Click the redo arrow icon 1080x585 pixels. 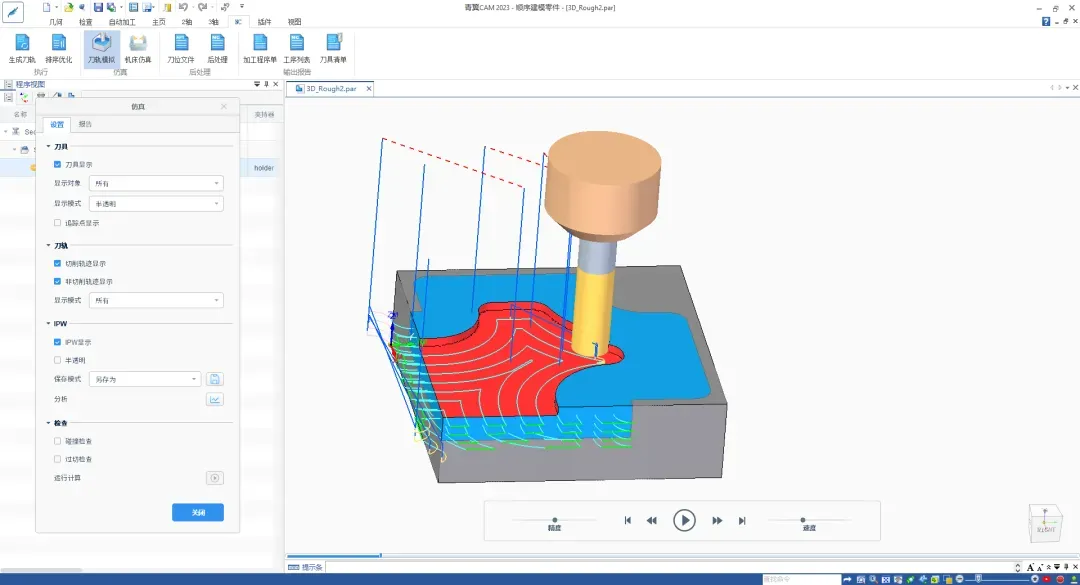(202, 8)
